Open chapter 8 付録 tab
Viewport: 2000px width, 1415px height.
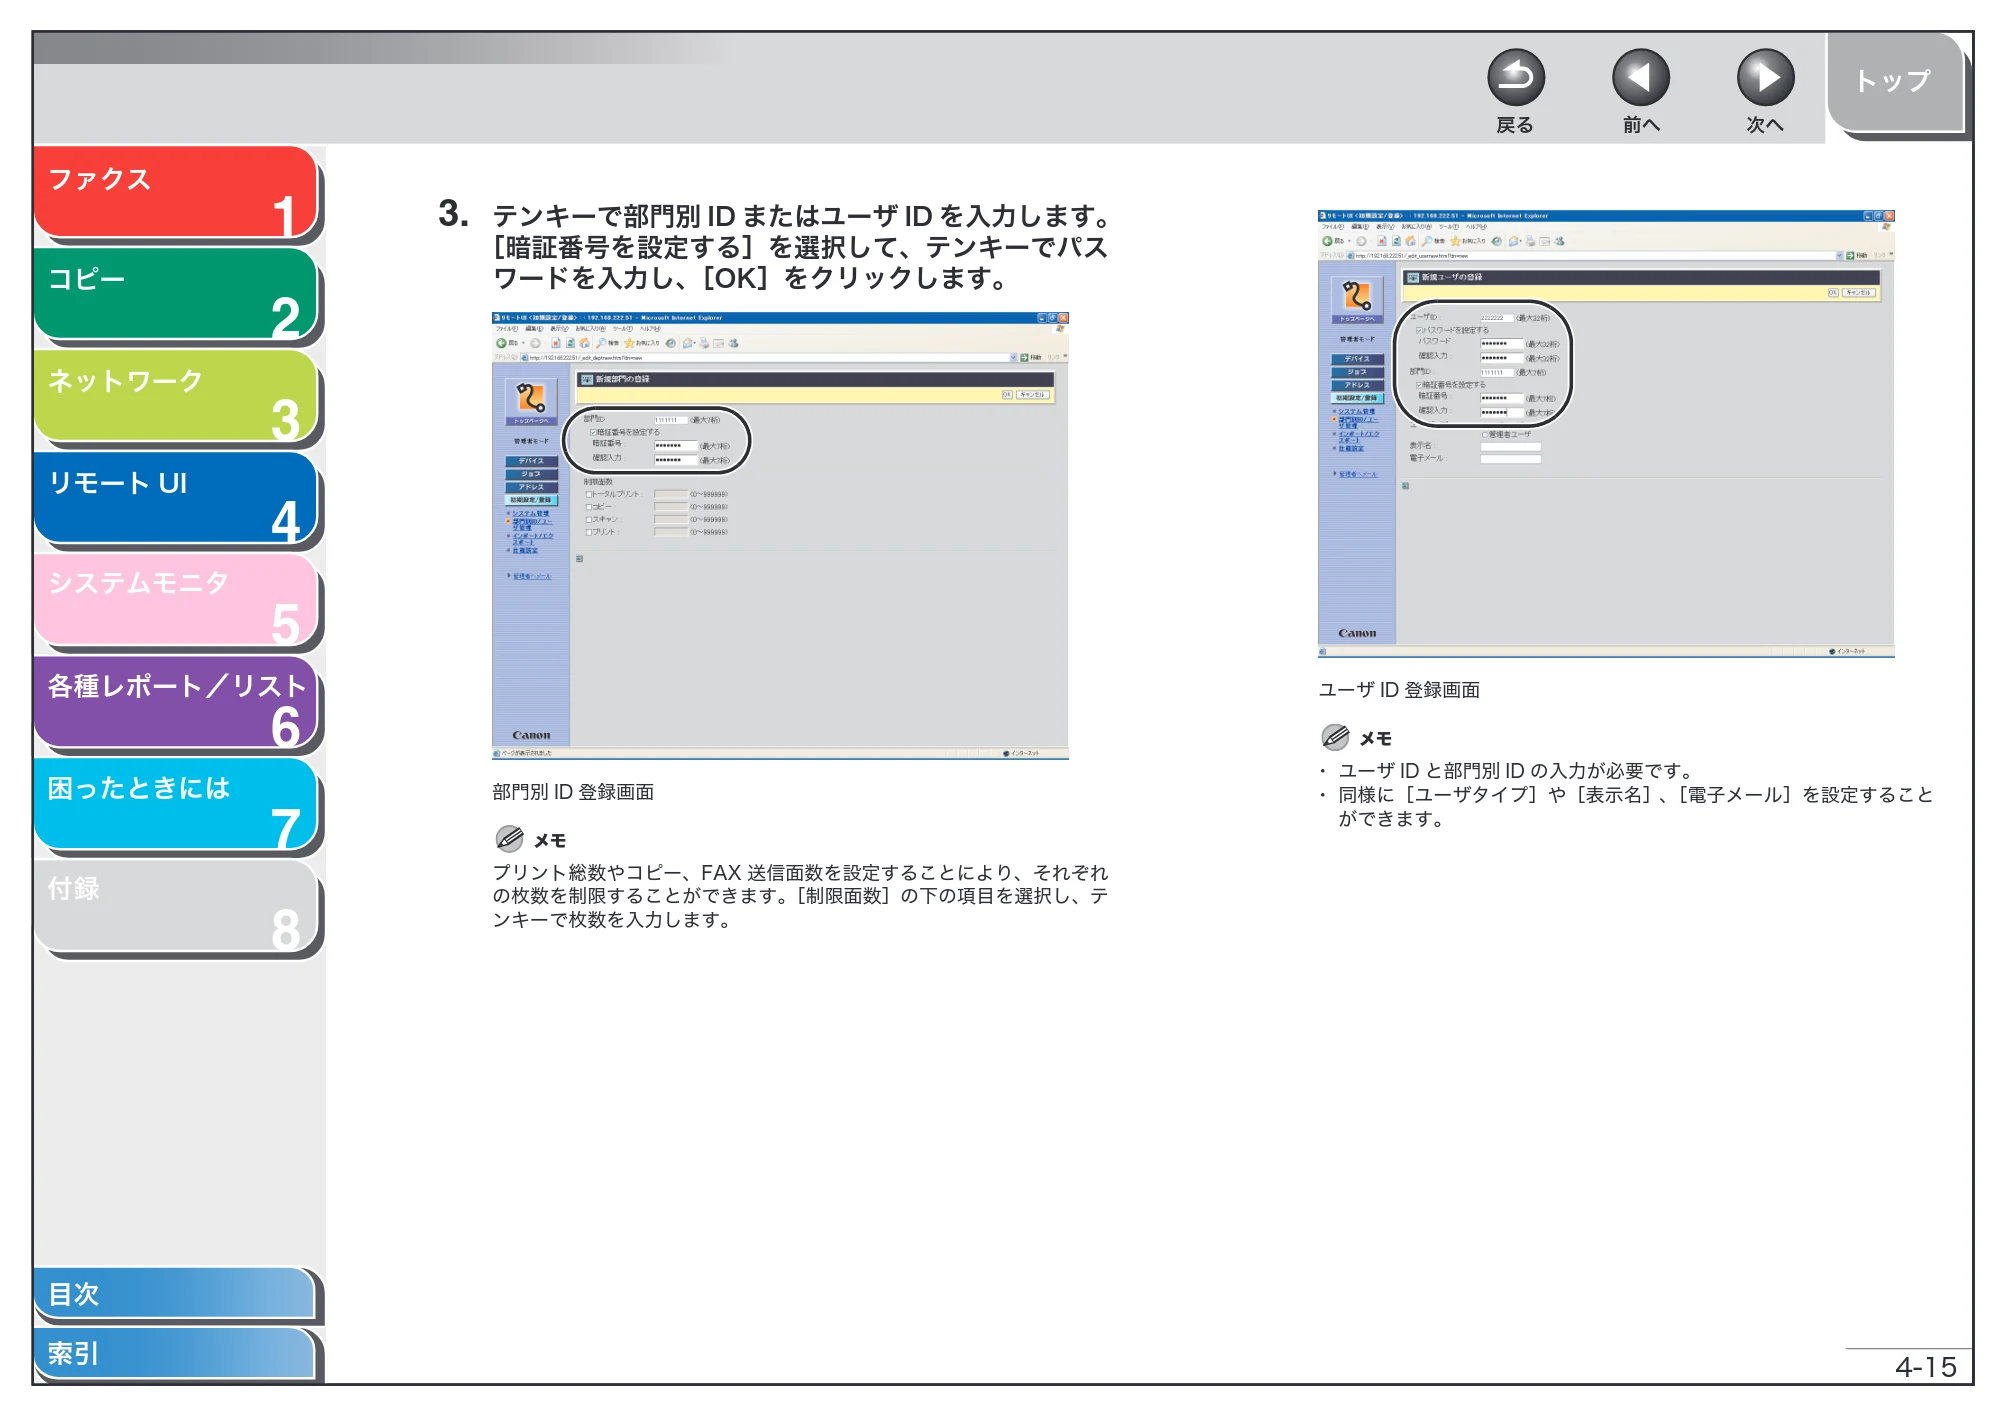coord(176,907)
